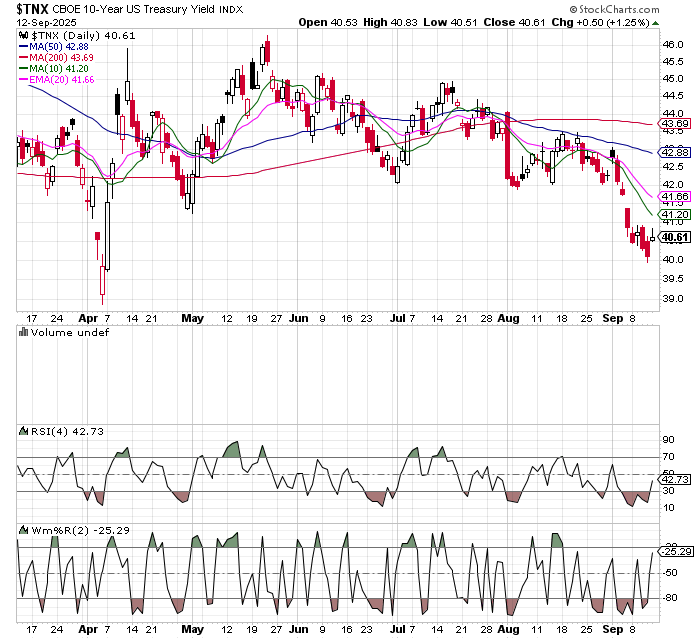This screenshot has height=639, width=700.
Task: Click the -25.29 Williams %R value tag
Action: 676,551
